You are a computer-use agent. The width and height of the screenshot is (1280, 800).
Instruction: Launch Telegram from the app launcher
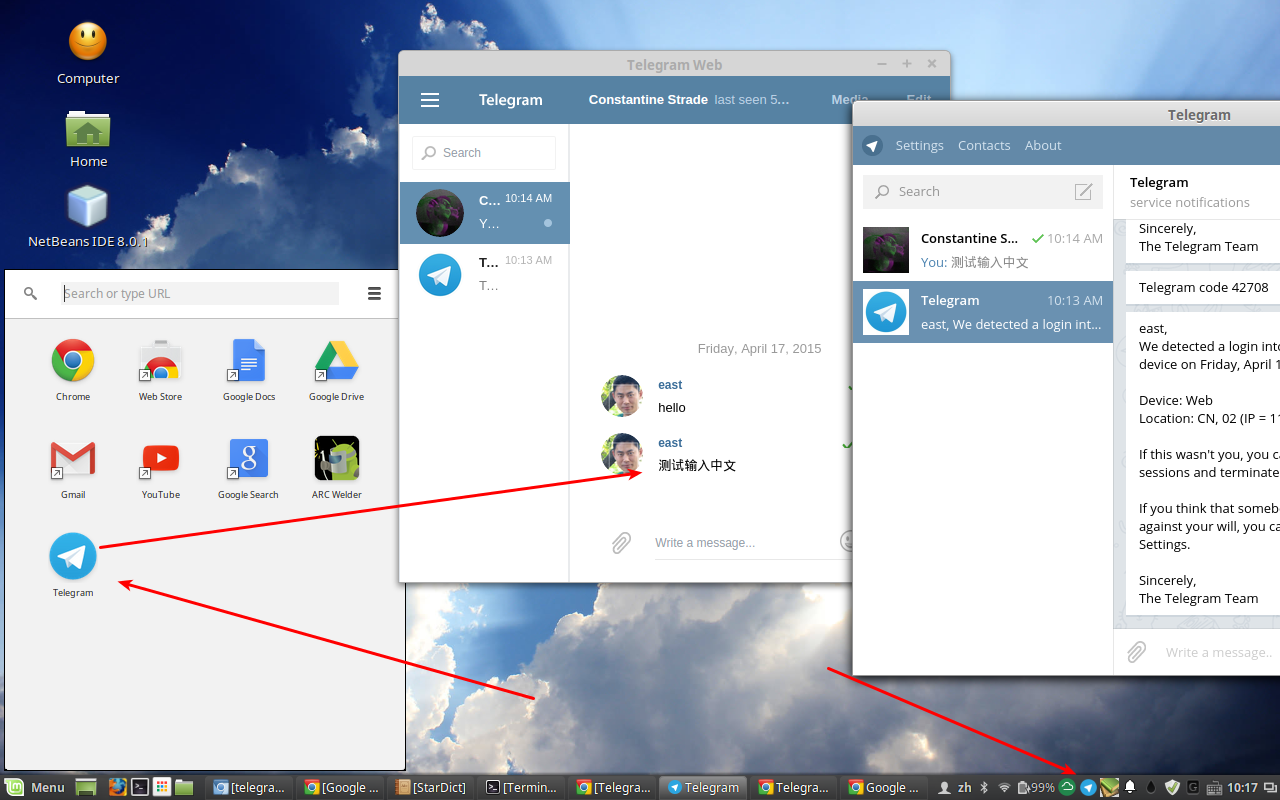73,557
